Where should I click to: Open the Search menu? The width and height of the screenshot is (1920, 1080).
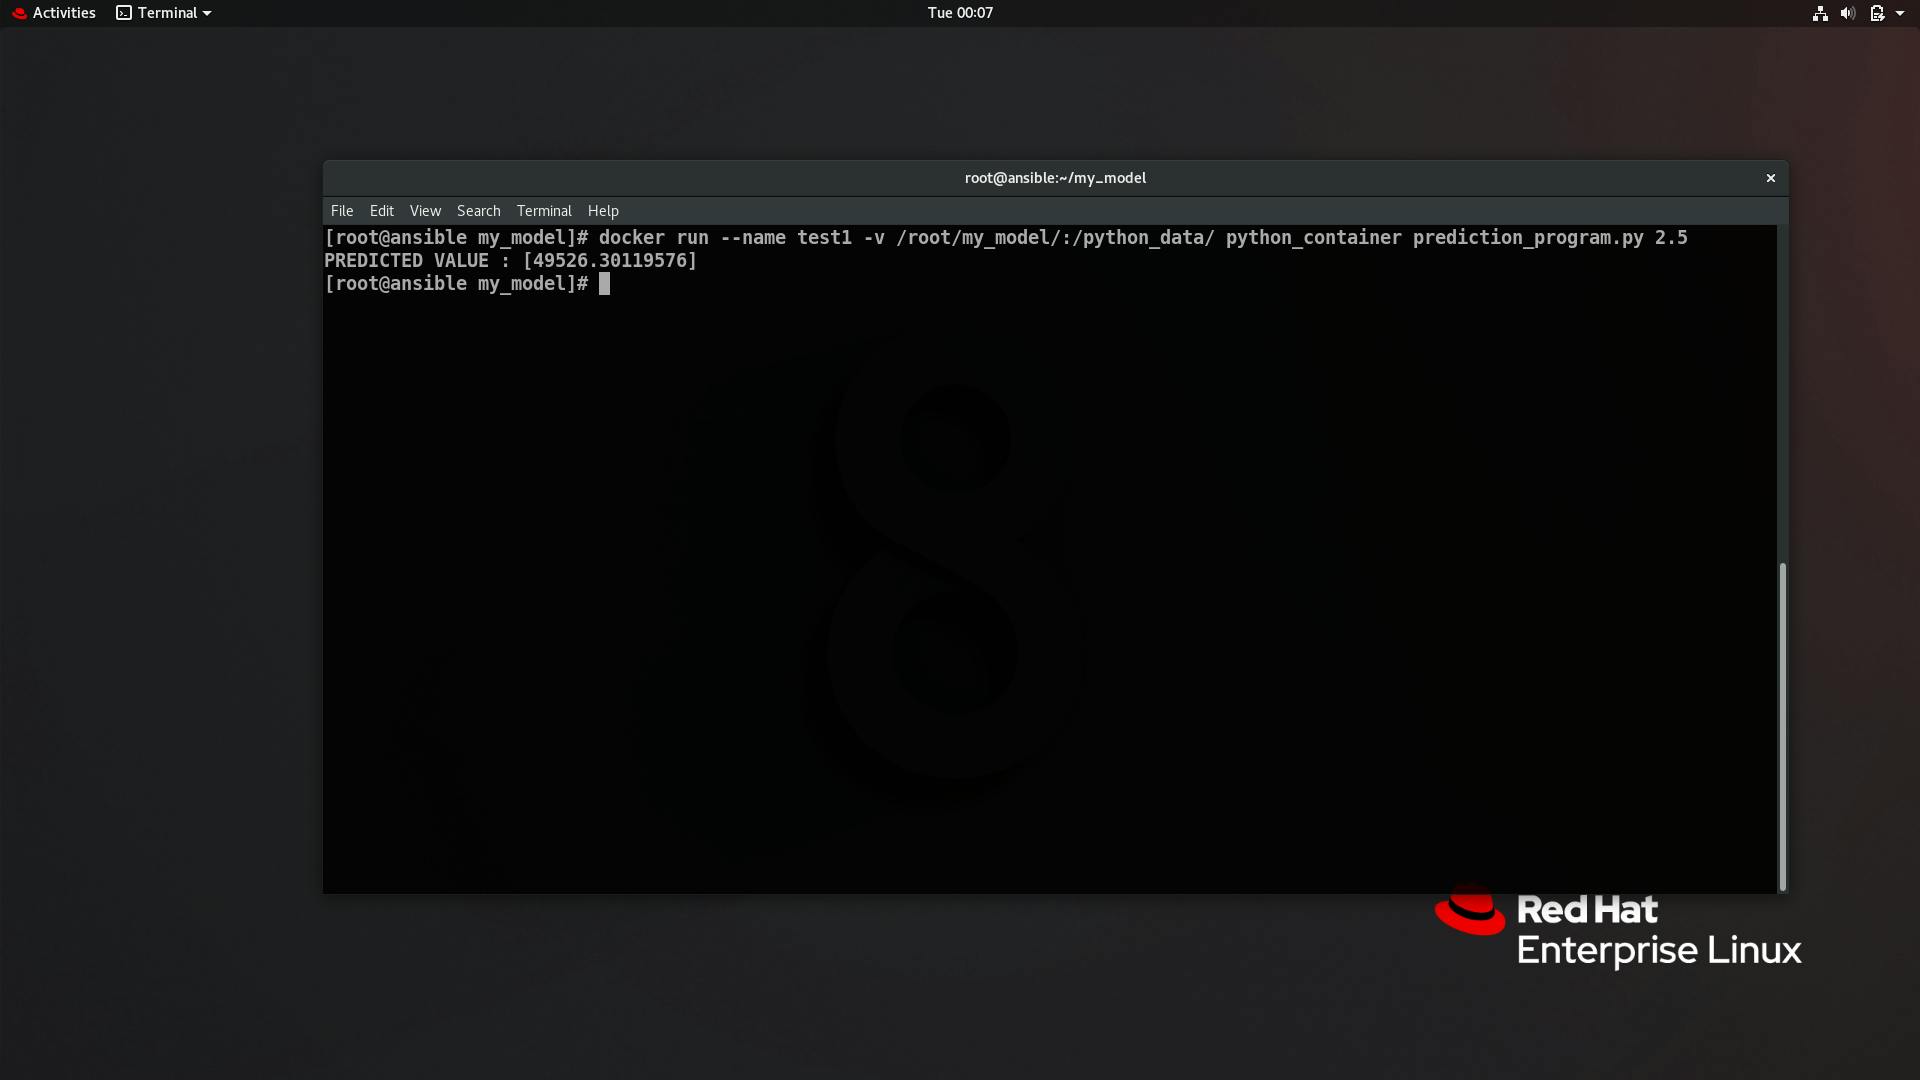478,211
